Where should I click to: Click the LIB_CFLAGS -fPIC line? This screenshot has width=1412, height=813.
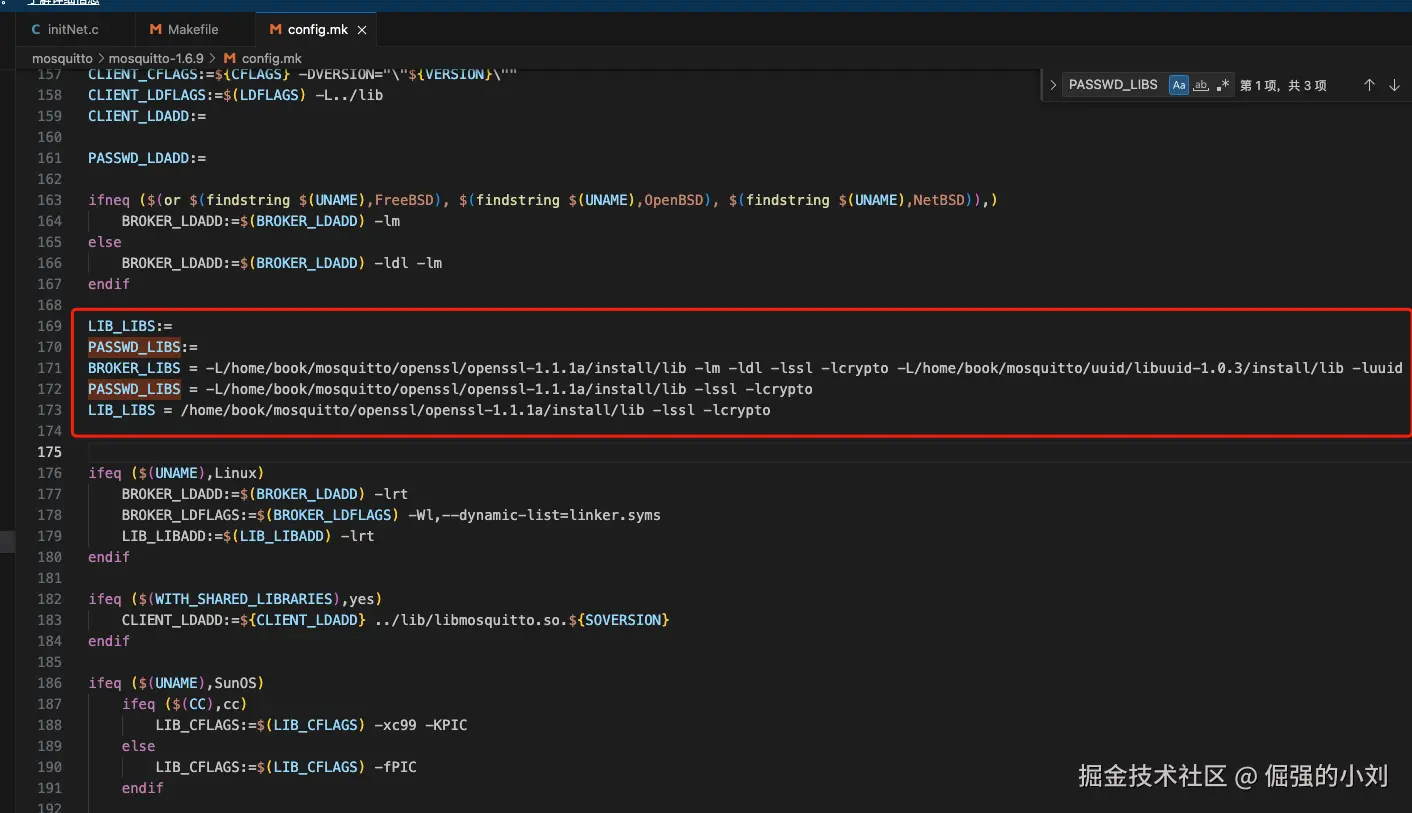286,767
